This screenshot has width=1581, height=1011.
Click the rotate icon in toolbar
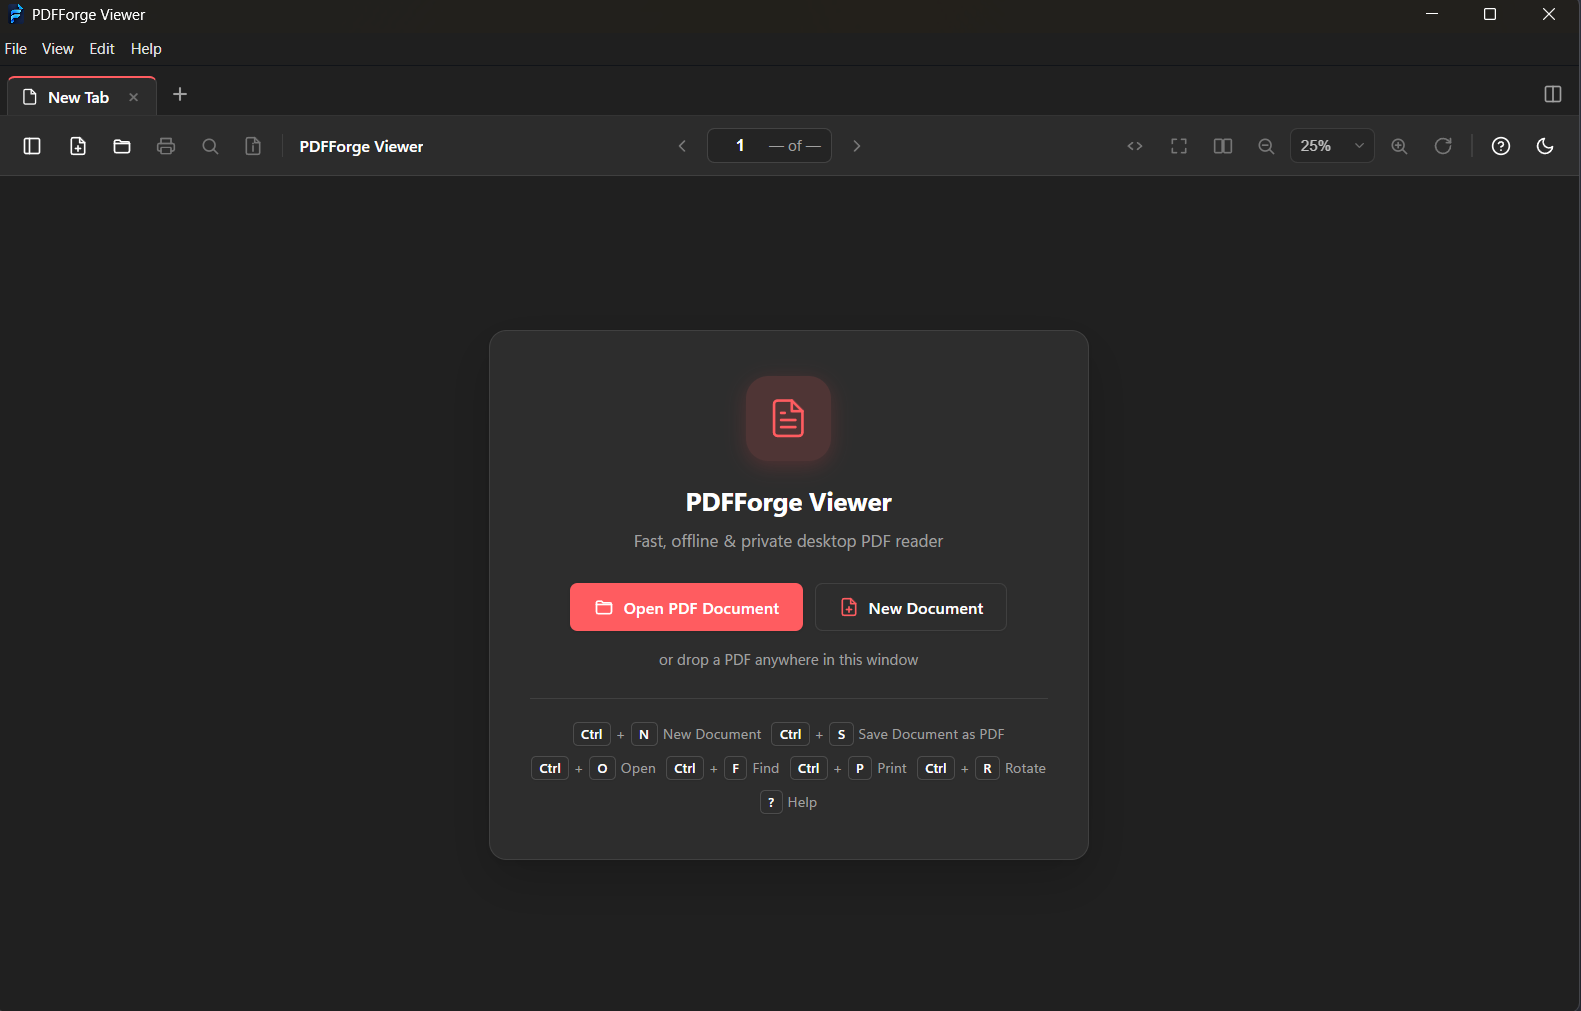click(1443, 146)
